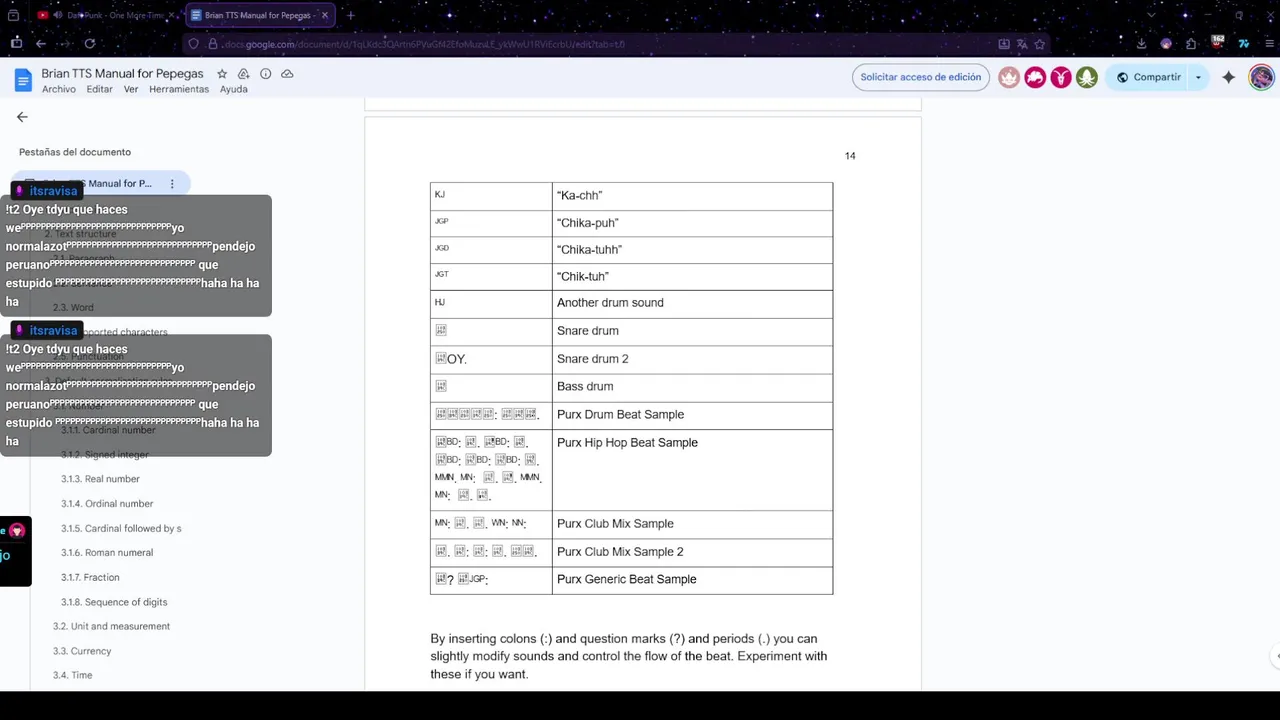The height and width of the screenshot is (720, 1280).
Task: Open the Ver menu
Action: click(x=131, y=89)
